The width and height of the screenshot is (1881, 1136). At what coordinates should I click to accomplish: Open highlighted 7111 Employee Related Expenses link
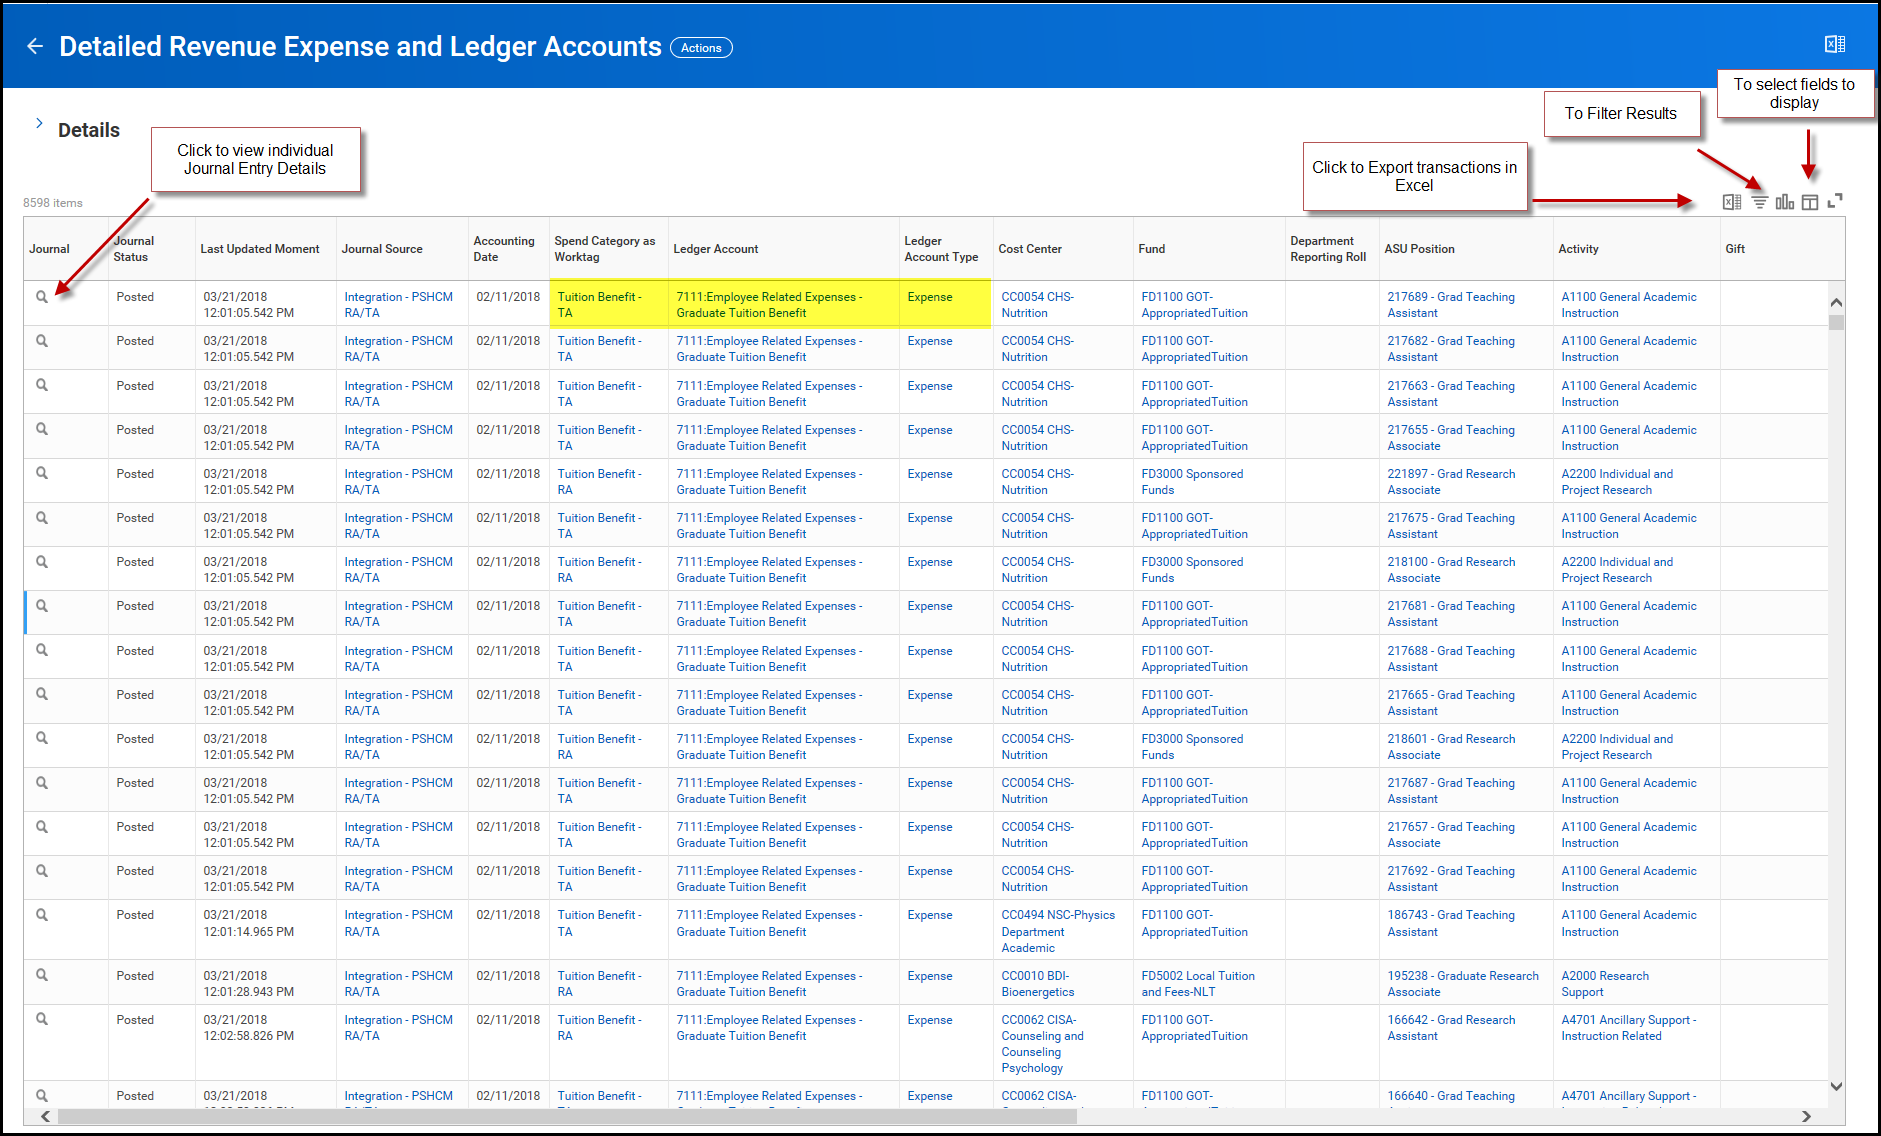point(769,305)
